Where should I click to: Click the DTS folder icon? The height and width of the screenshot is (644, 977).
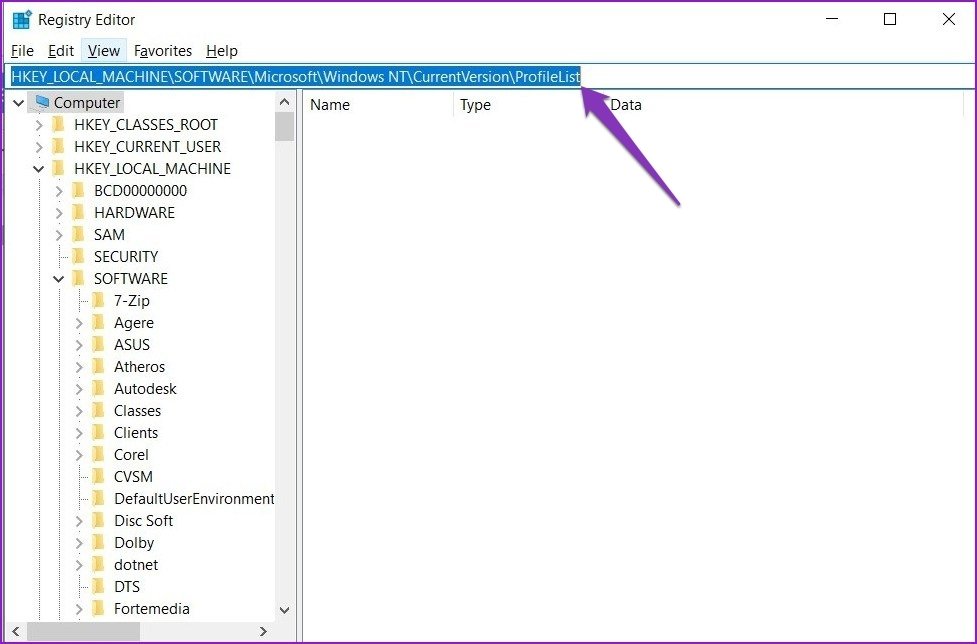(98, 587)
